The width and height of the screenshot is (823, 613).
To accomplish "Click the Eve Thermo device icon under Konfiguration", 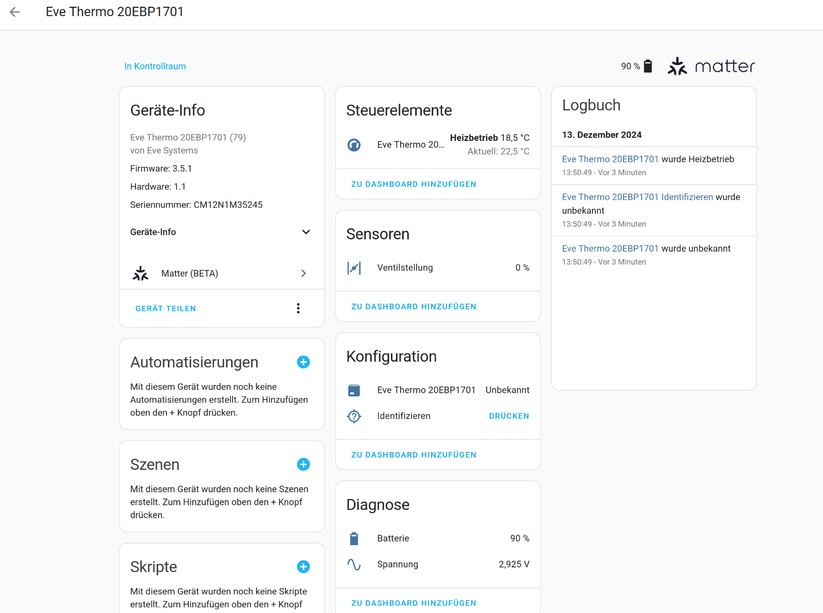I will click(x=354, y=390).
